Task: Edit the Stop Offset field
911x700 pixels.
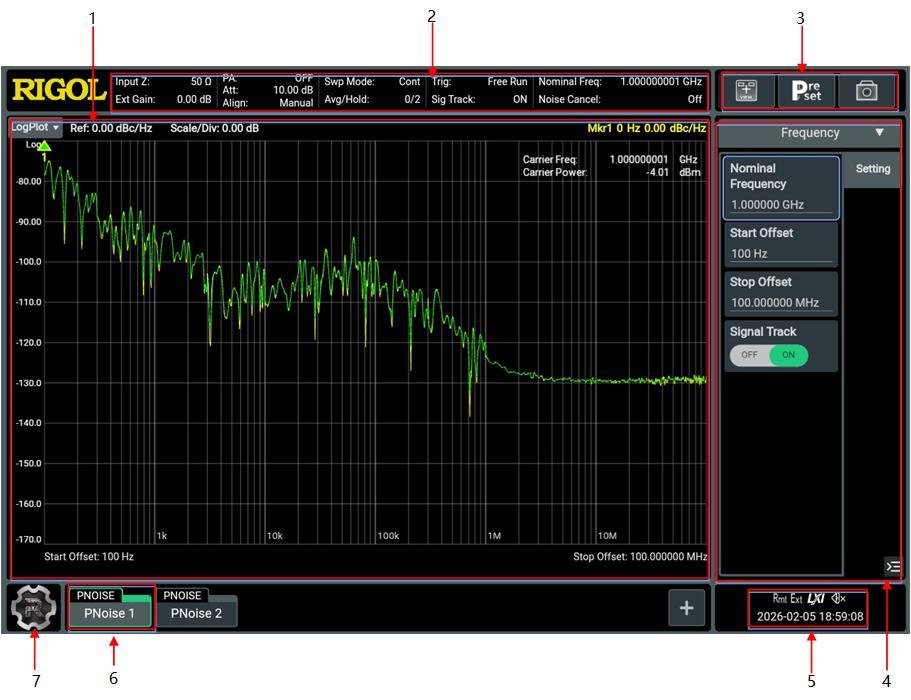Action: tap(781, 293)
